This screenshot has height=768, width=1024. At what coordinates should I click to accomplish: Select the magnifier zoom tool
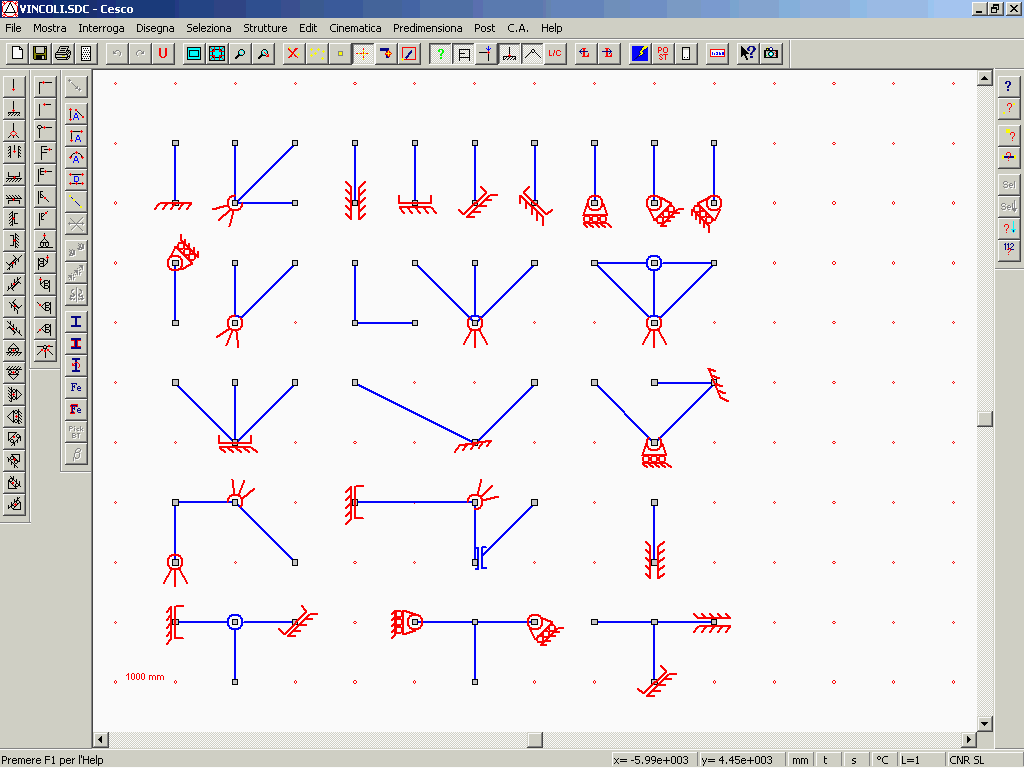tap(240, 53)
